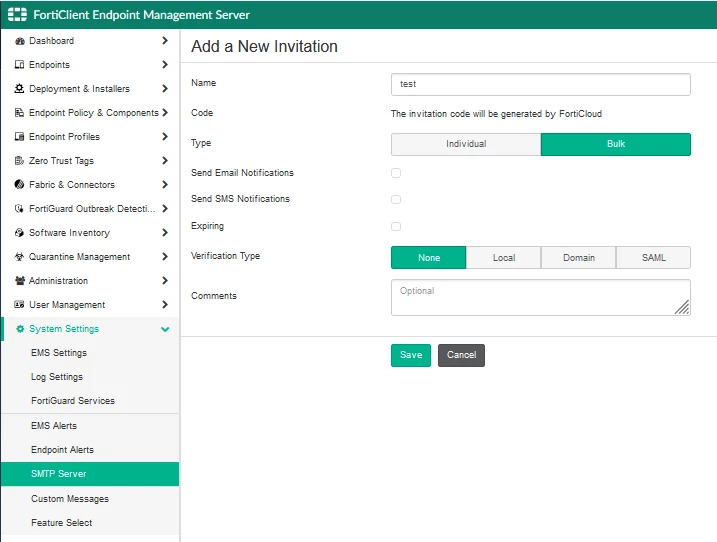Click the Administration menu label
This screenshot has width=717, height=542.
[x=59, y=280]
